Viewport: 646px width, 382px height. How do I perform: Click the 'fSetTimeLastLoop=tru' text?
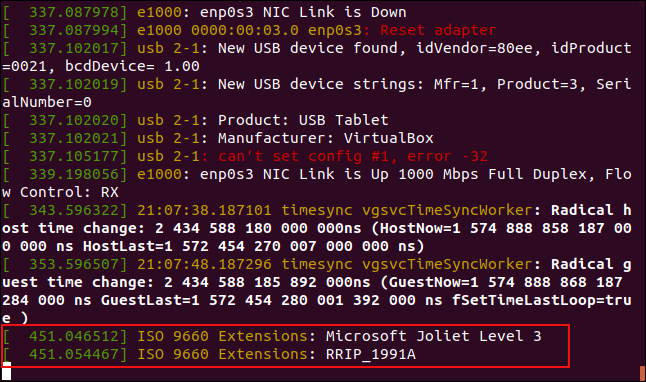coord(542,300)
